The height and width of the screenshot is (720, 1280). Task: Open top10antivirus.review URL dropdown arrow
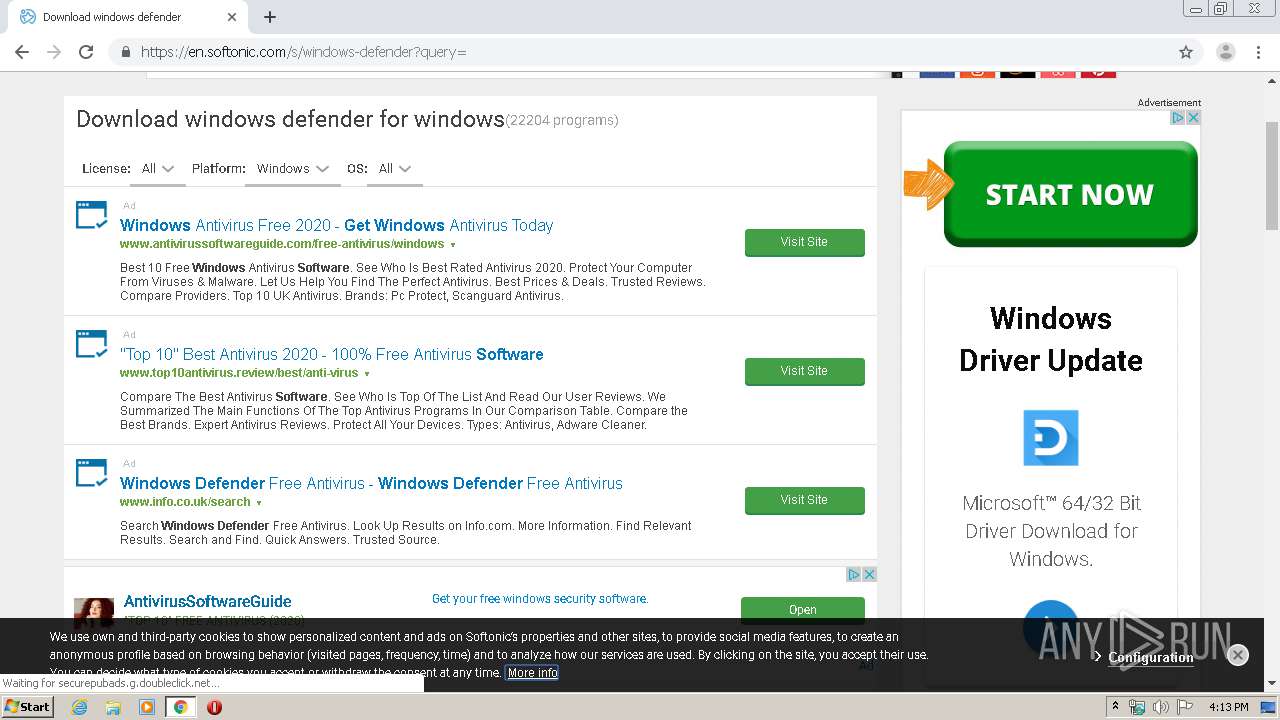(367, 374)
